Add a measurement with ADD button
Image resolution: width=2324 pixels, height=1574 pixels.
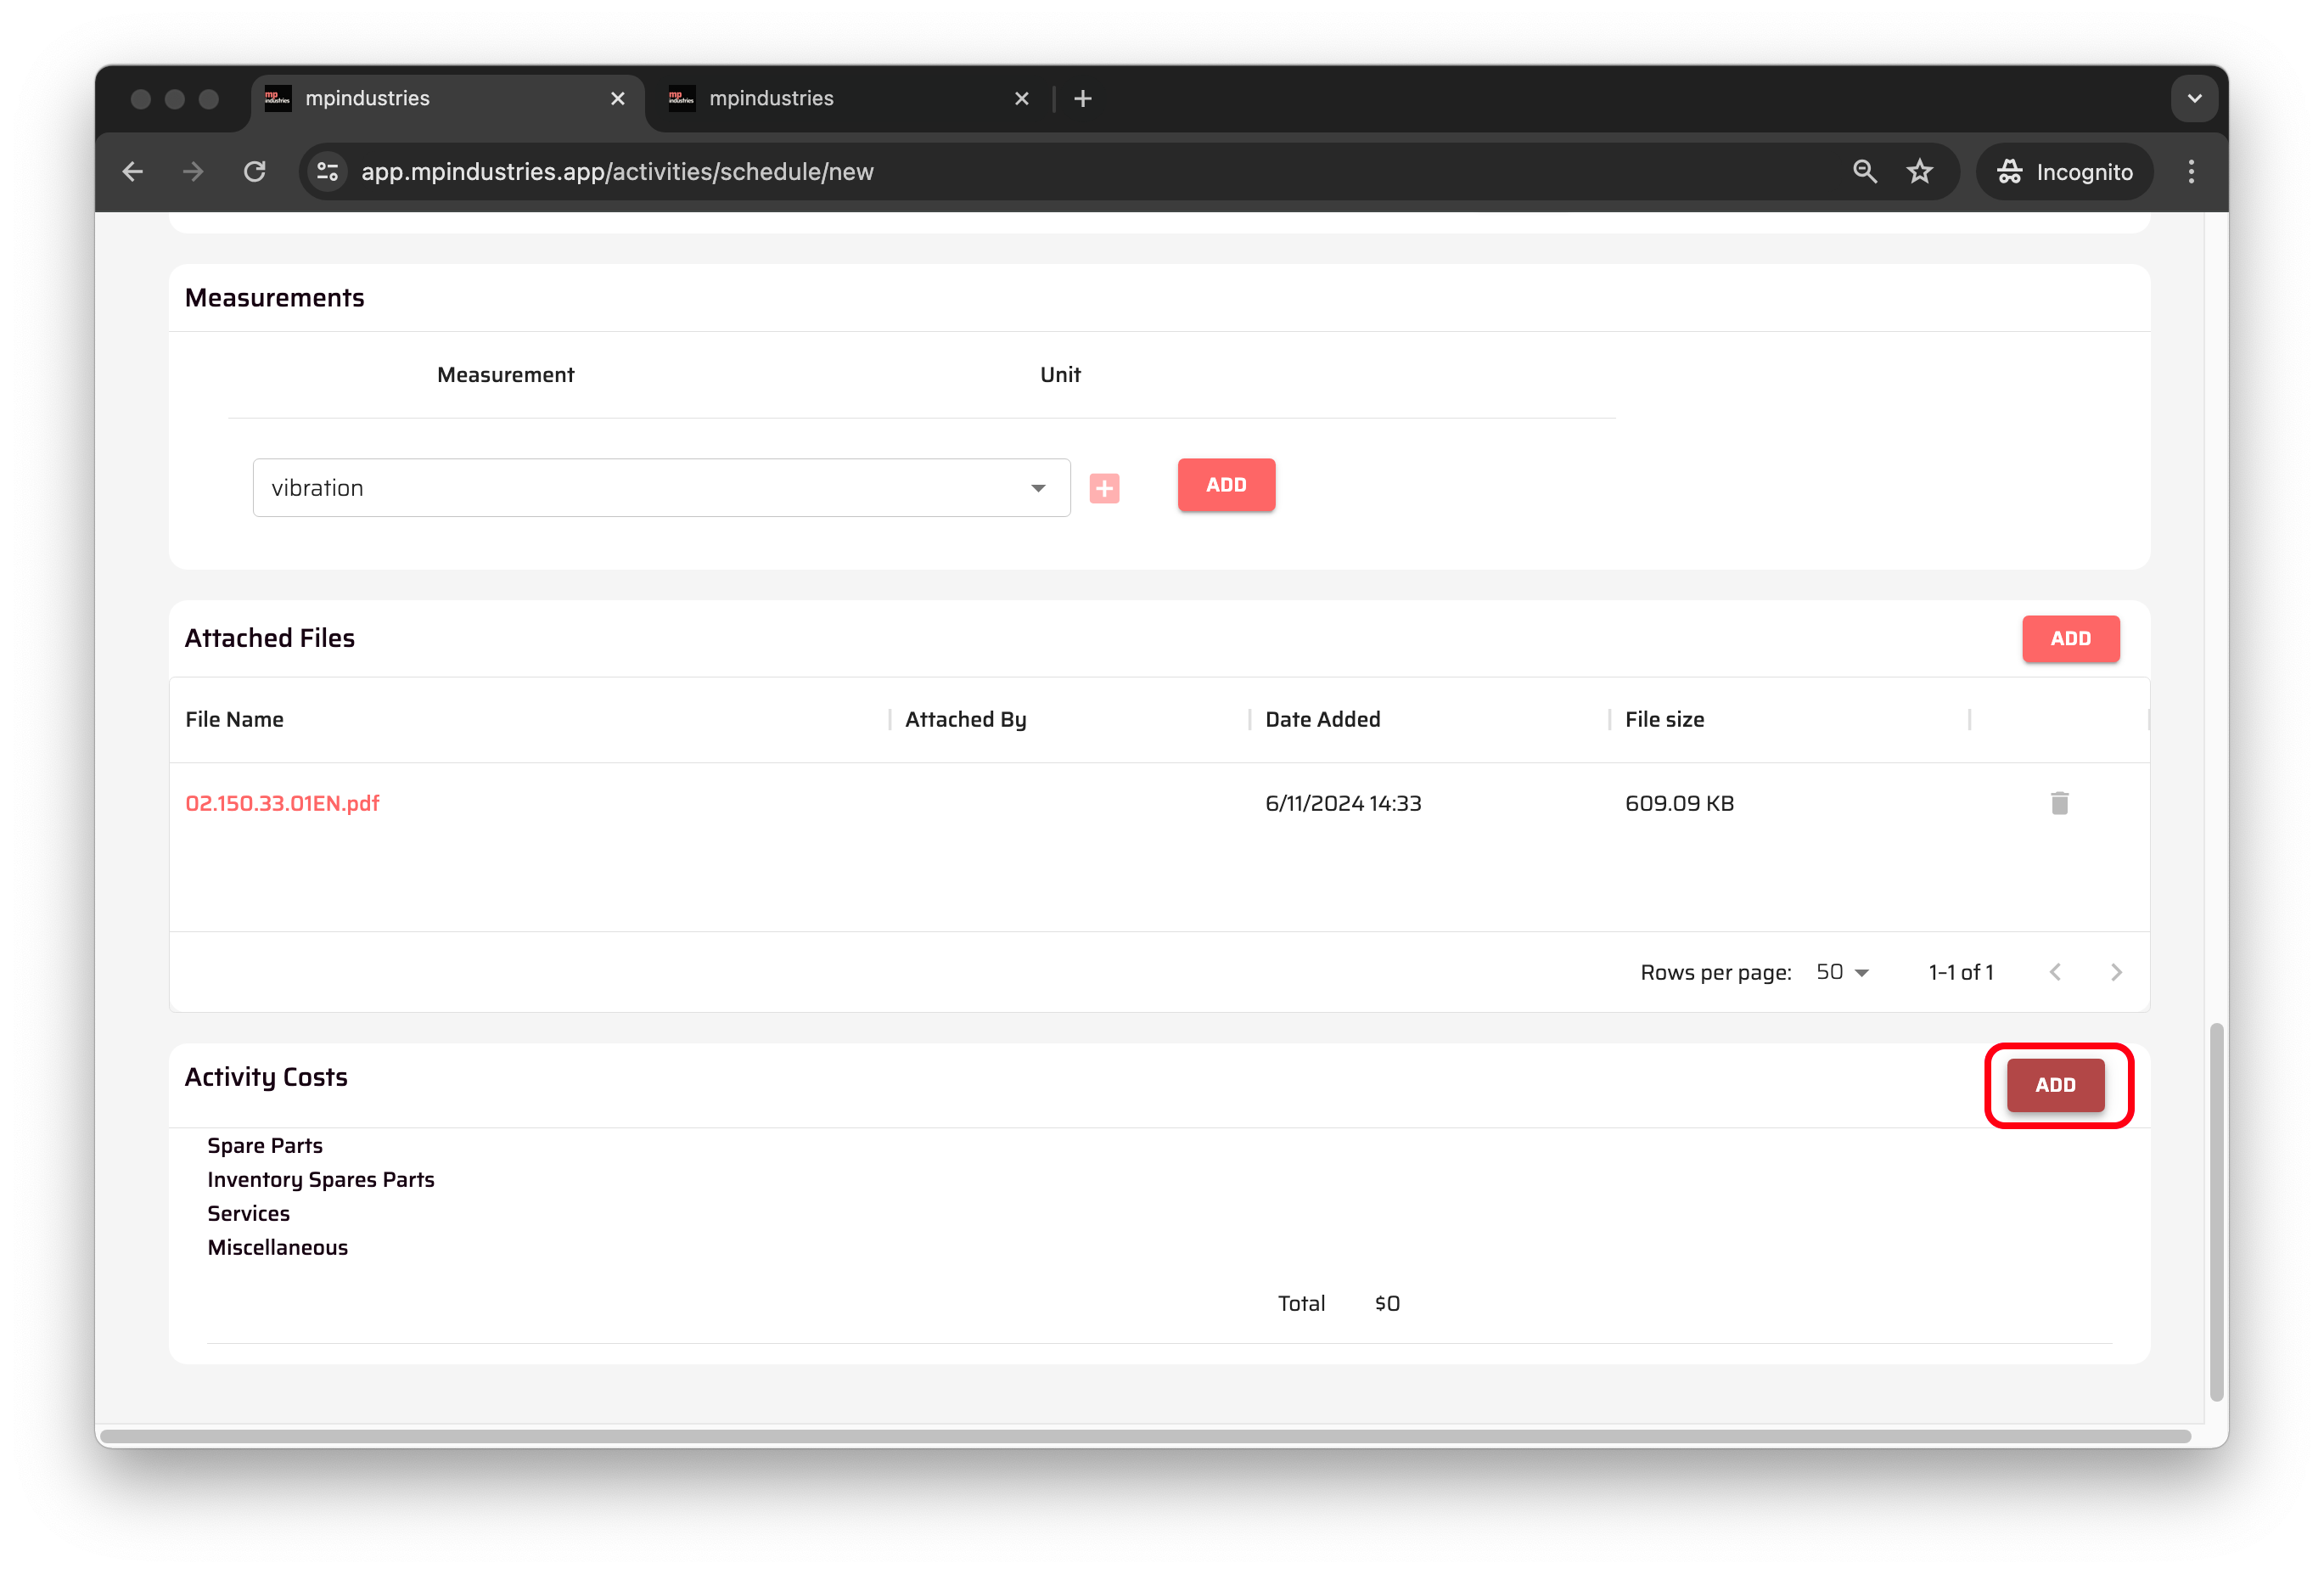(x=1225, y=485)
